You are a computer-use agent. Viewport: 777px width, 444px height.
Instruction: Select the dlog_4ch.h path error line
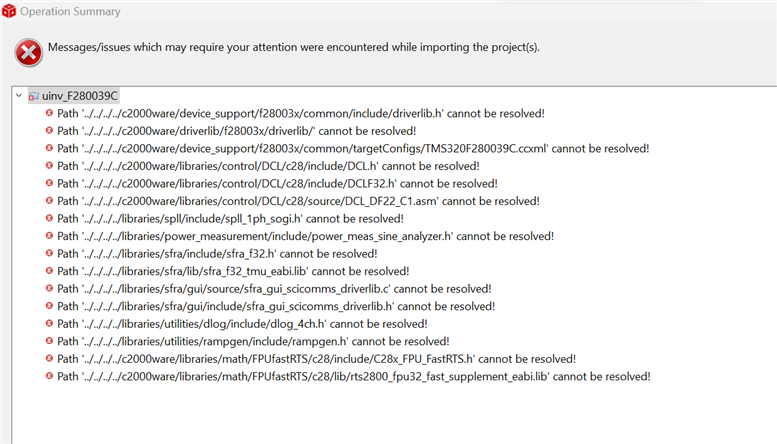[x=242, y=324]
